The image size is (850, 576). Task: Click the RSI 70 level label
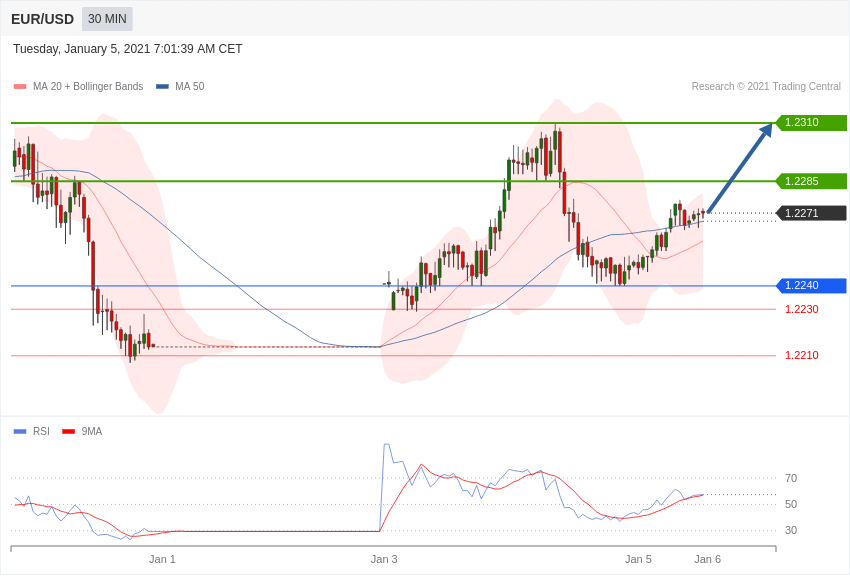(x=791, y=478)
